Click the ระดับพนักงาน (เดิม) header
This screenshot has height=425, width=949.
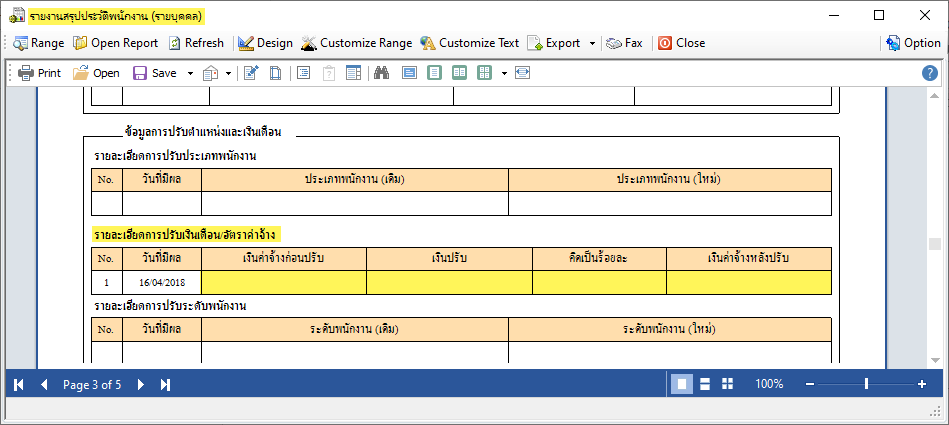355,330
